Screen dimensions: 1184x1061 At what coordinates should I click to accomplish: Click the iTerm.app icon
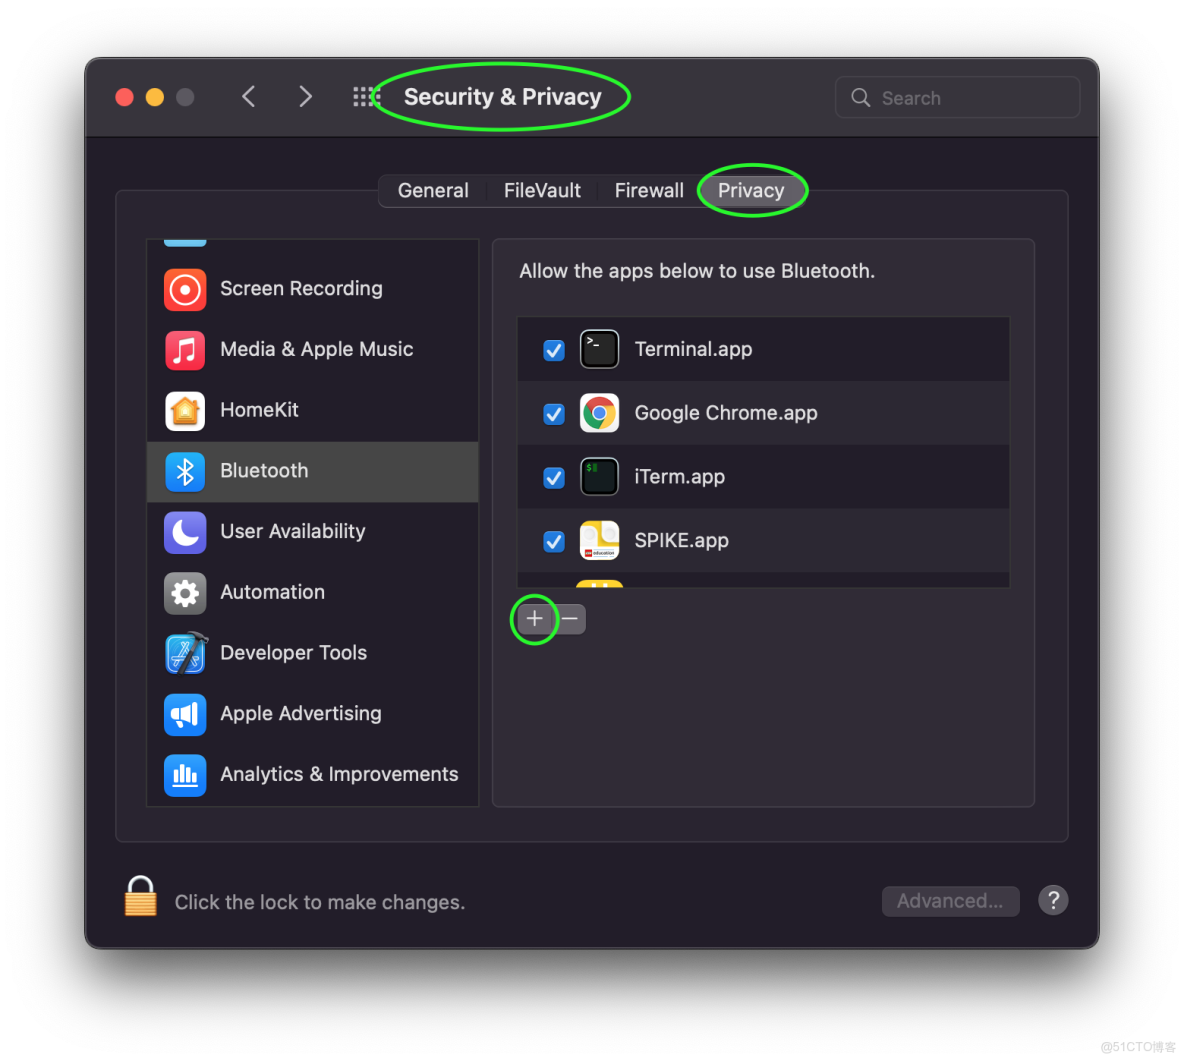click(599, 477)
